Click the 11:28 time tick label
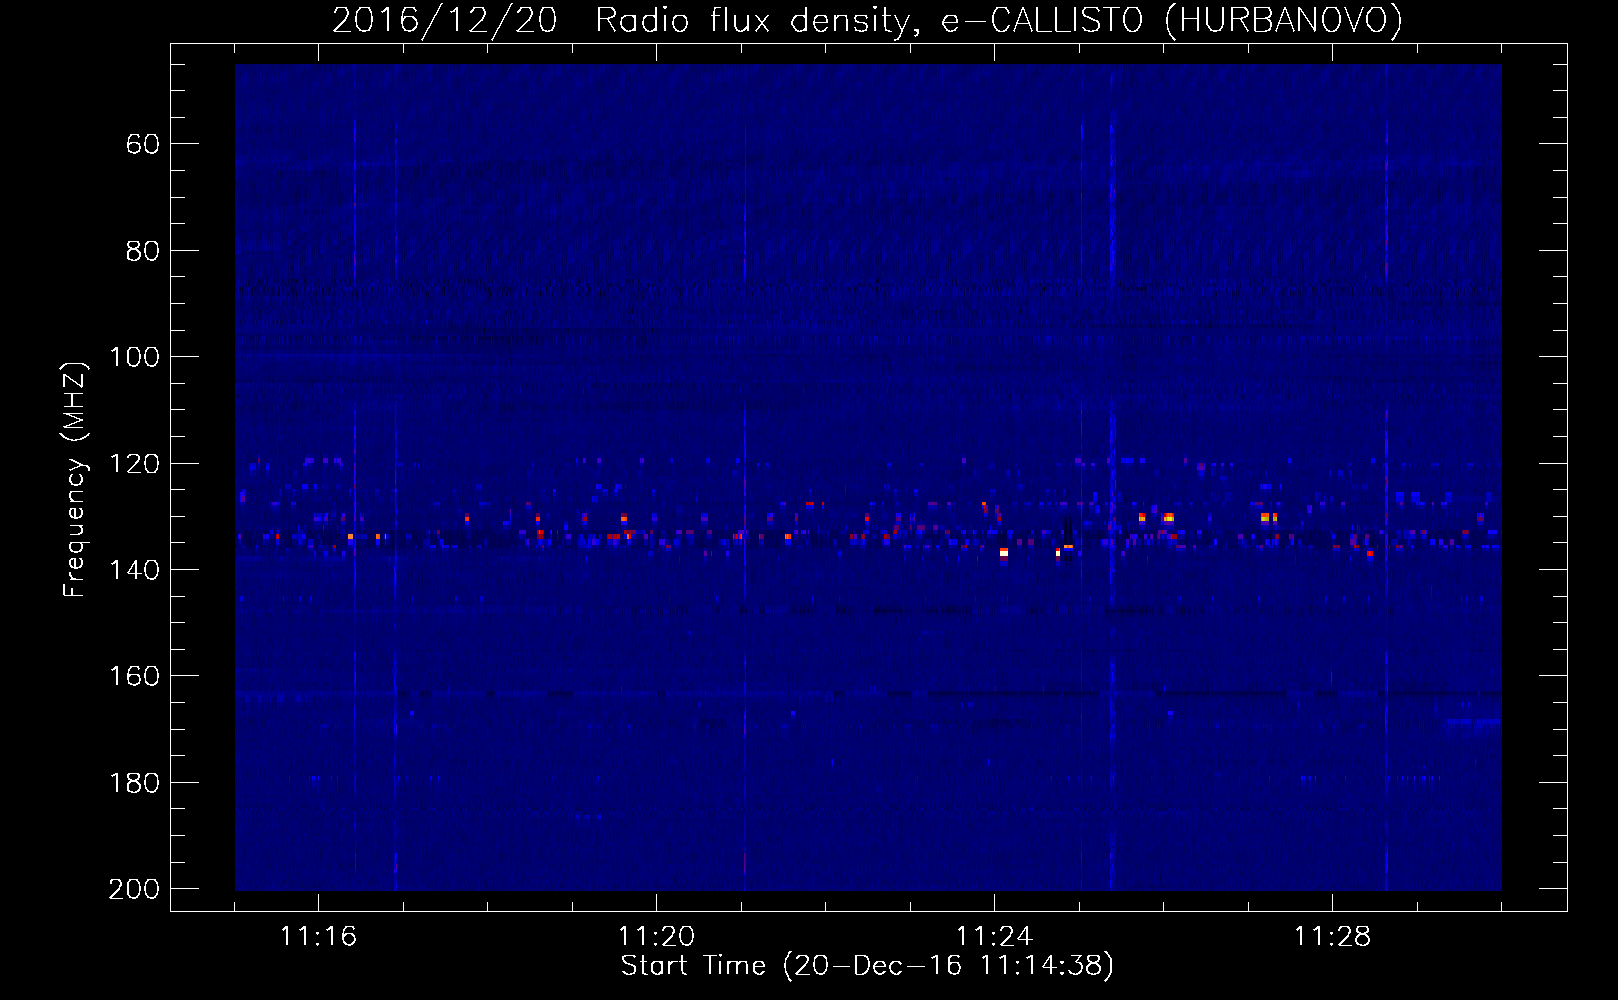 (1332, 936)
